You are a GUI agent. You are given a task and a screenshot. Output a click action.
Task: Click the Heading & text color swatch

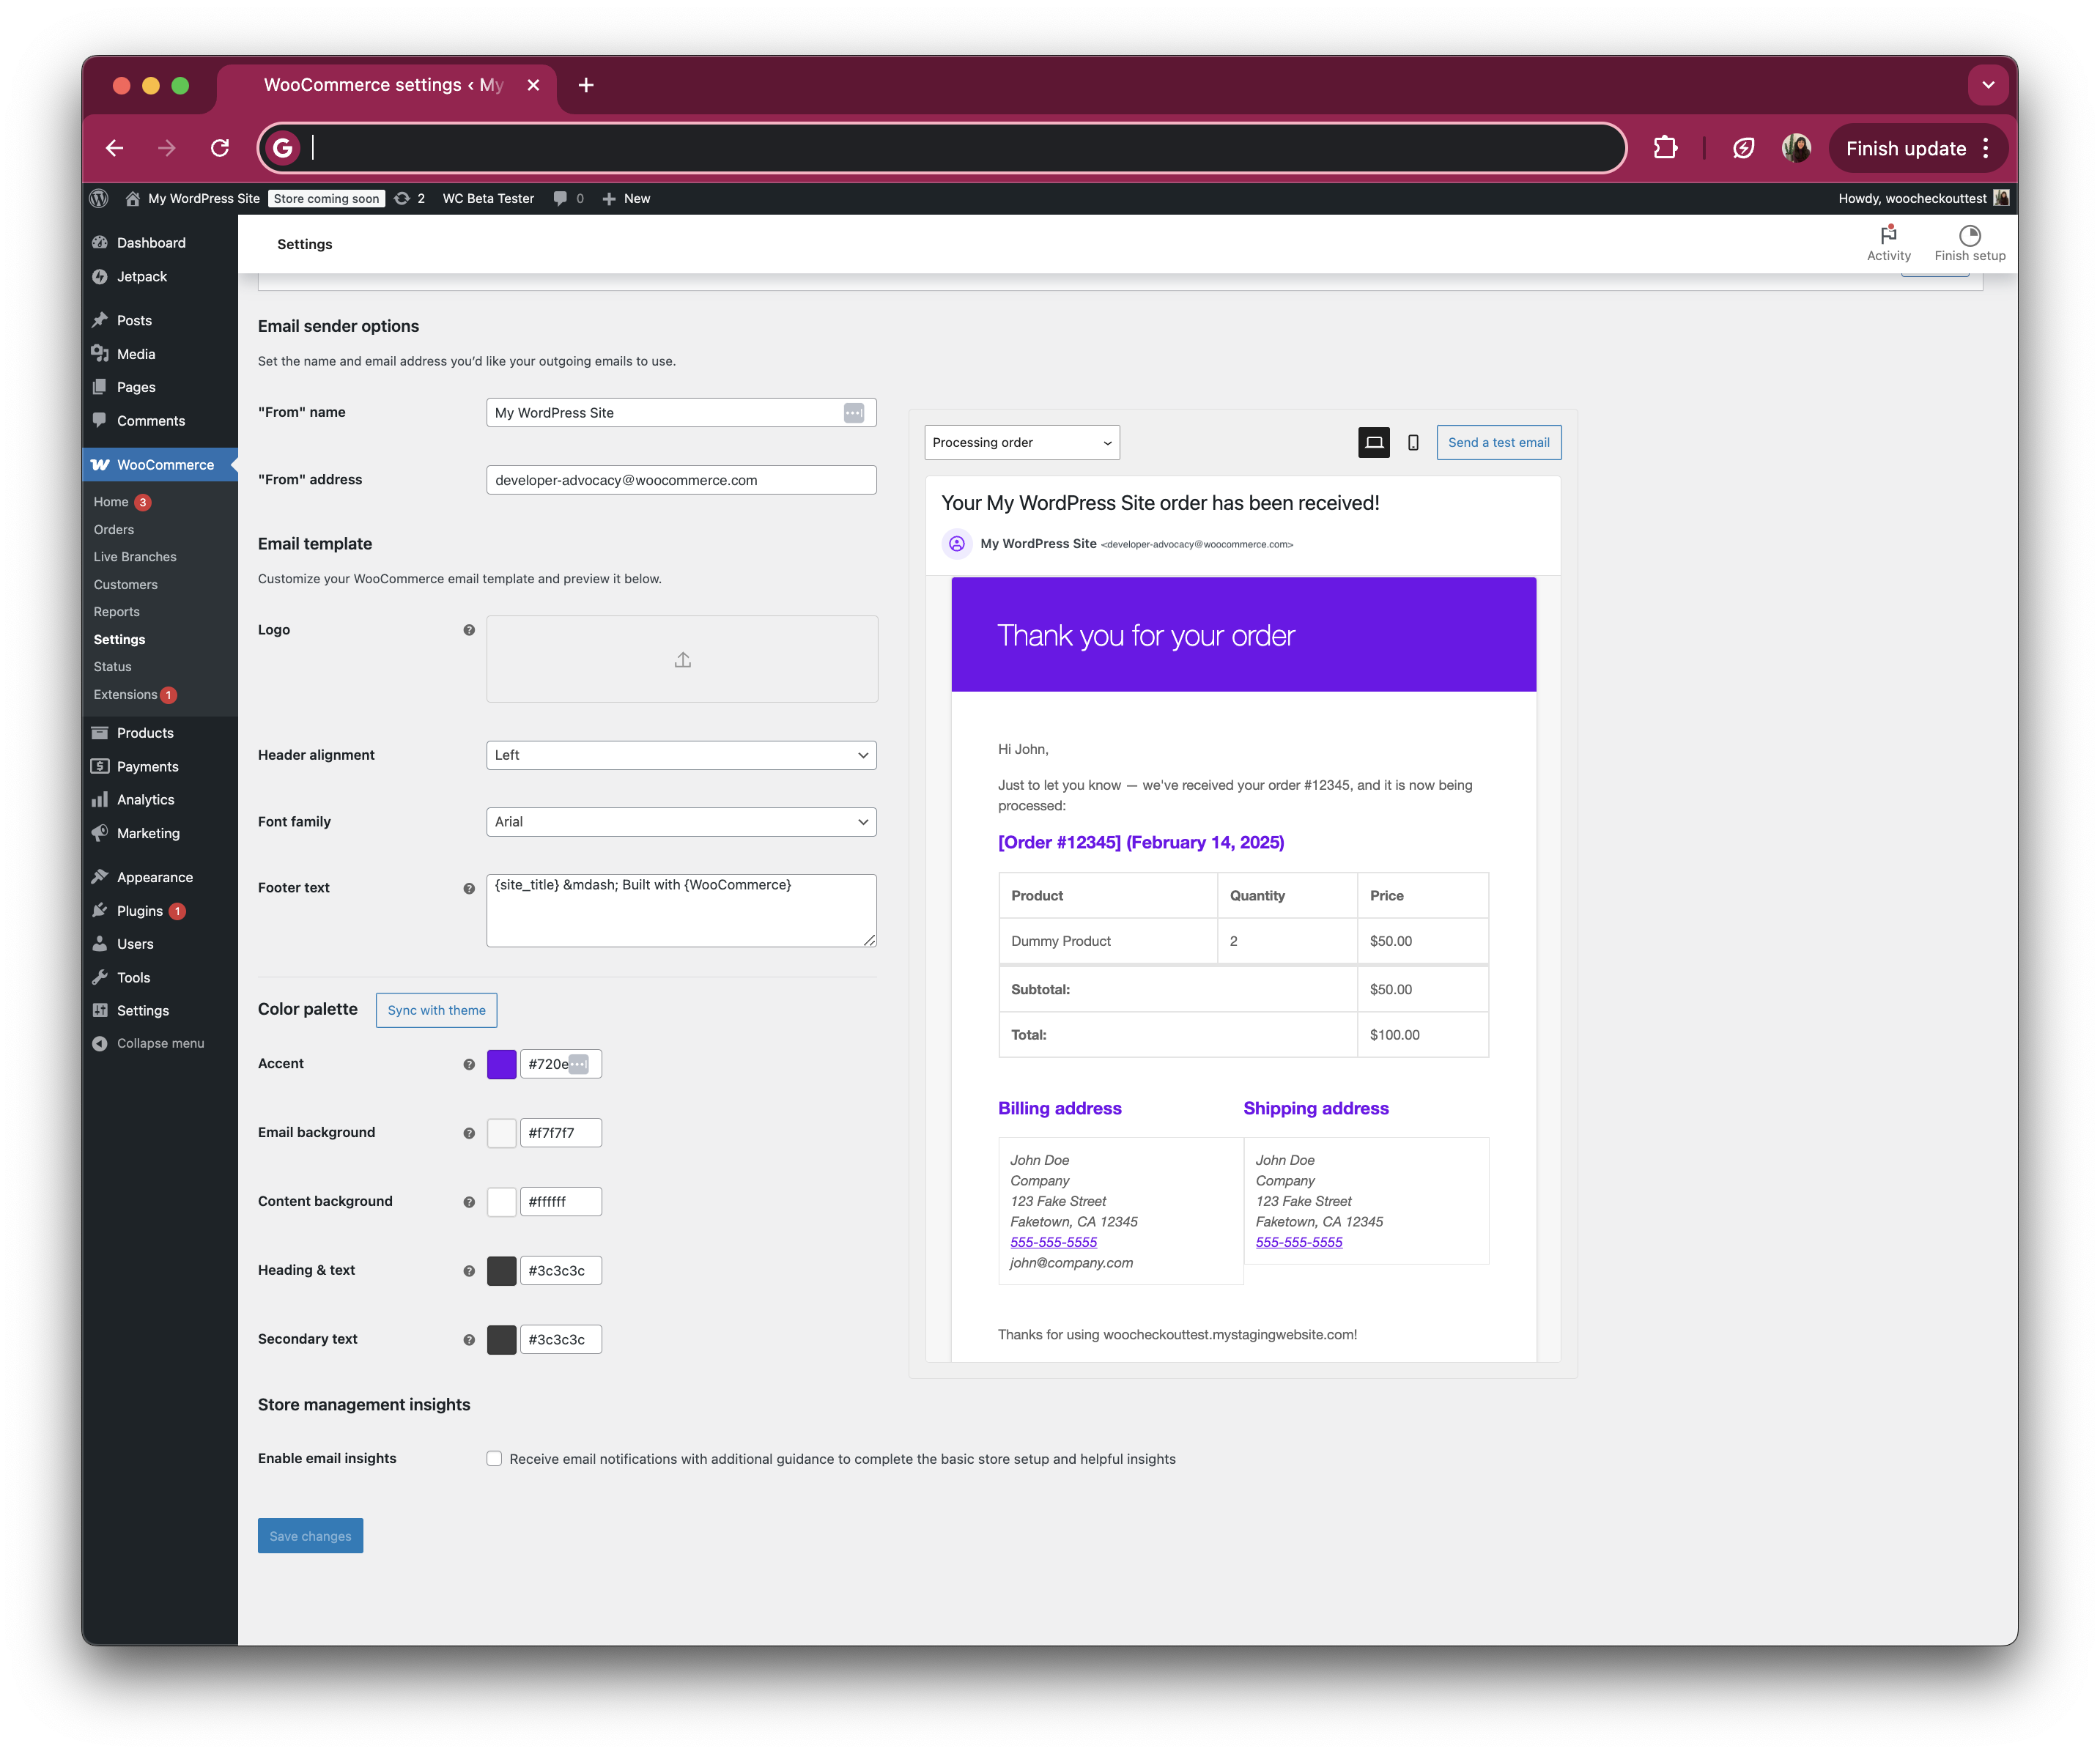501,1271
